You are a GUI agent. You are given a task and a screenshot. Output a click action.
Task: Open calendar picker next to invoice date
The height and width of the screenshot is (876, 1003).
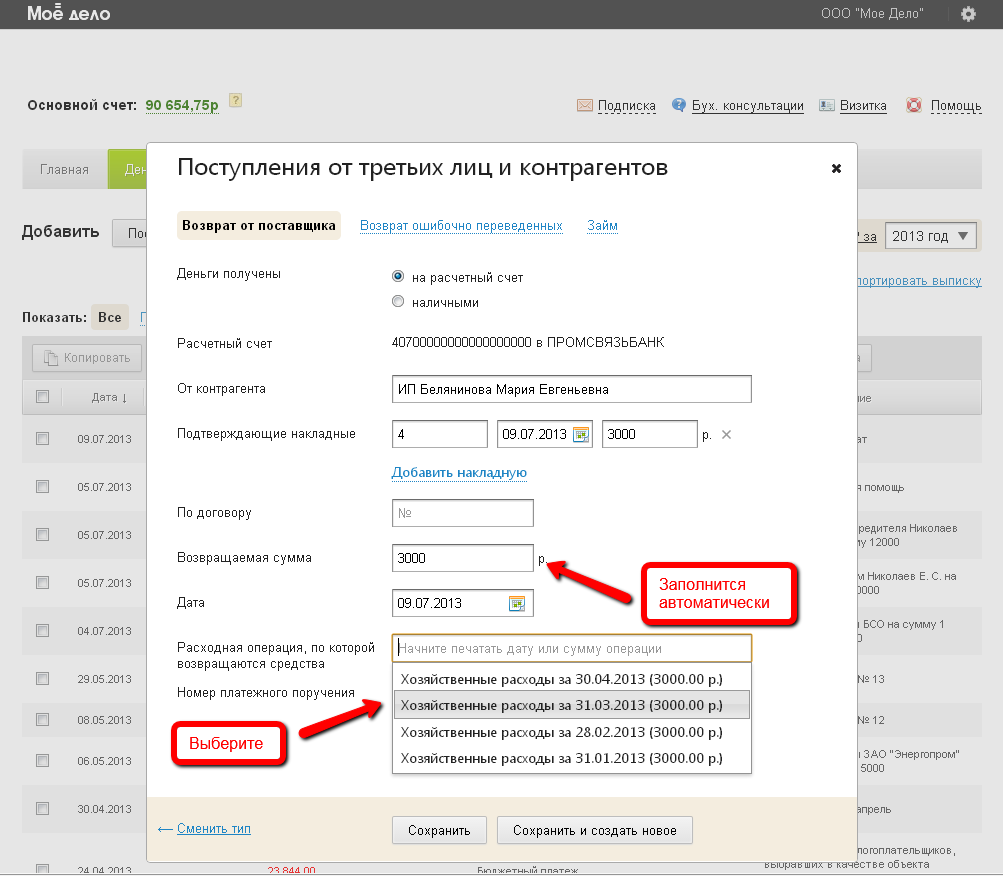click(x=581, y=435)
